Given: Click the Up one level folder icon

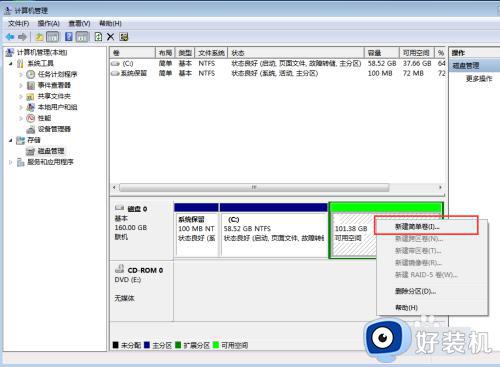Looking at the screenshot, I should [39, 37].
